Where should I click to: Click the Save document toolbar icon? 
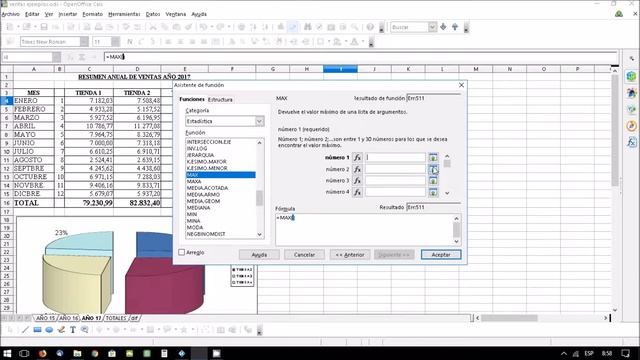click(x=44, y=27)
